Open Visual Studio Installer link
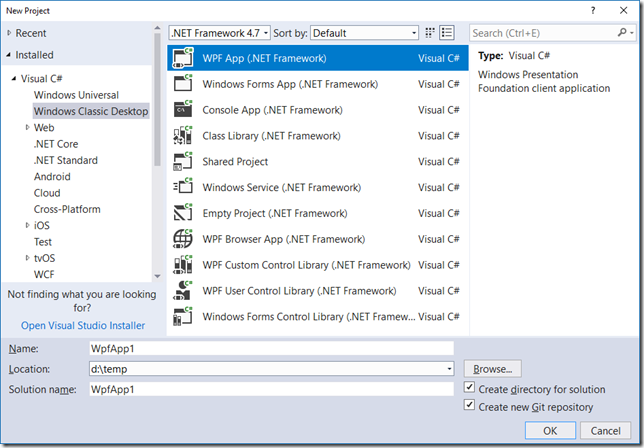 [x=83, y=325]
